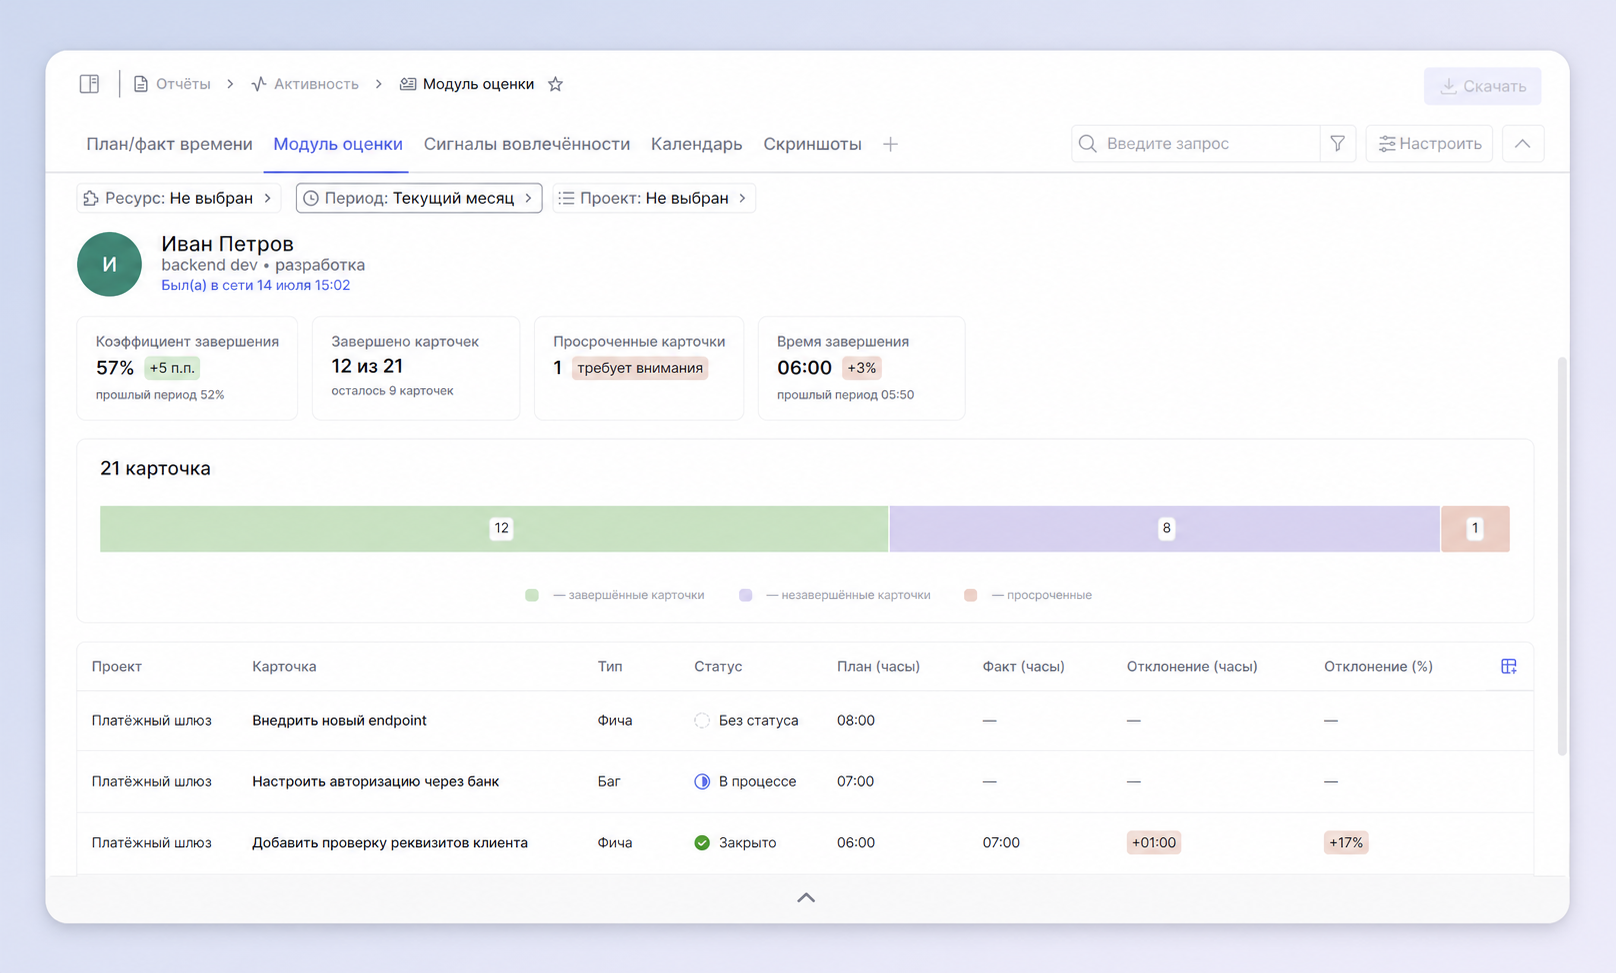Click the Модуль оценки breadcrumb text
1616x973 pixels.
(x=478, y=84)
